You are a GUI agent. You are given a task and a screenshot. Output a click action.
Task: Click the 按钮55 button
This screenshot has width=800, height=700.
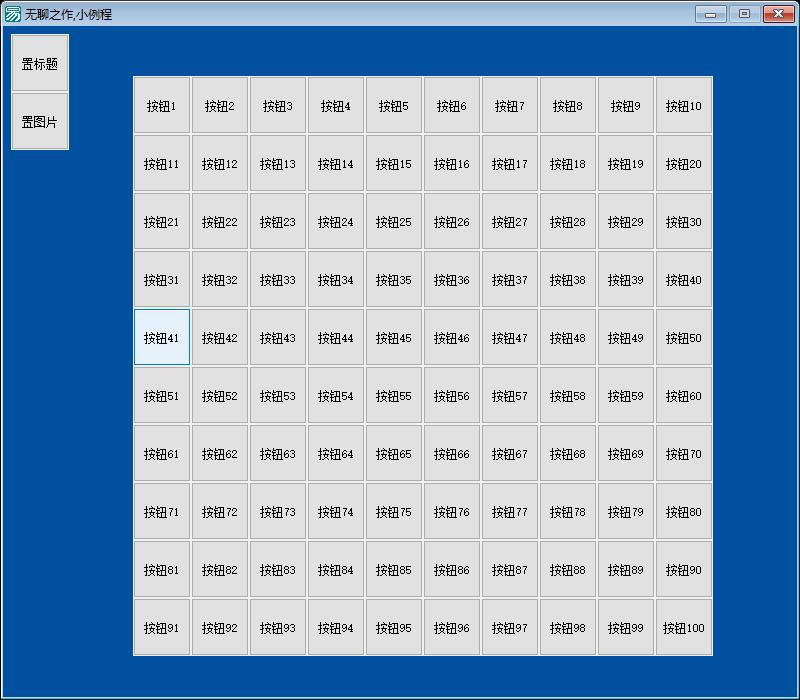394,396
